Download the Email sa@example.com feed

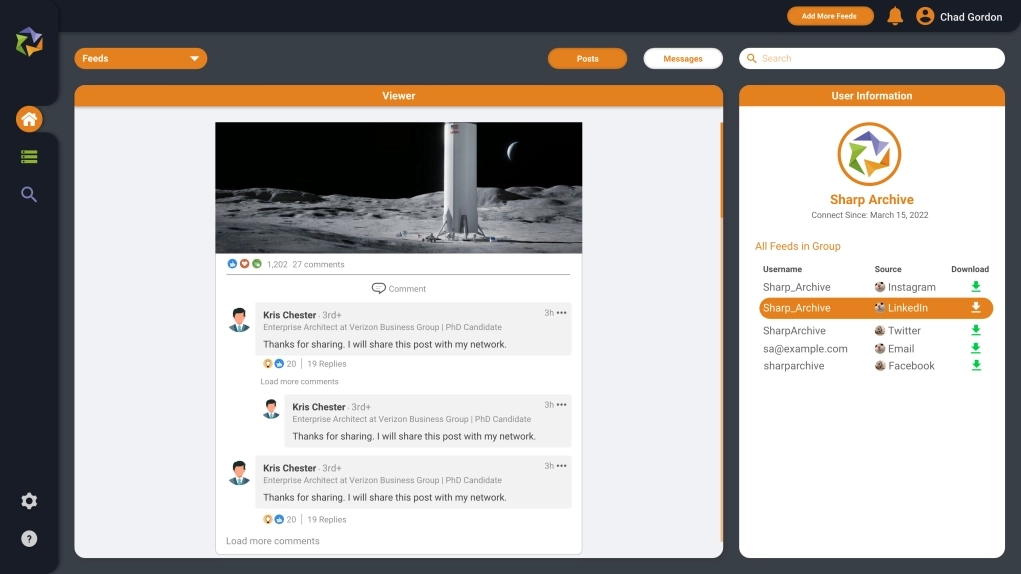tap(976, 348)
